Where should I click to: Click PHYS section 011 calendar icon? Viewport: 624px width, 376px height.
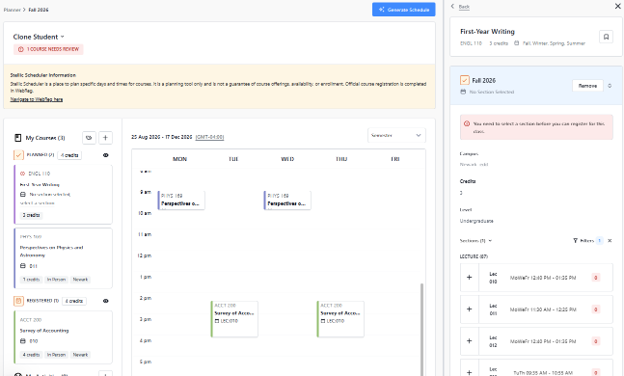pyautogui.click(x=23, y=266)
